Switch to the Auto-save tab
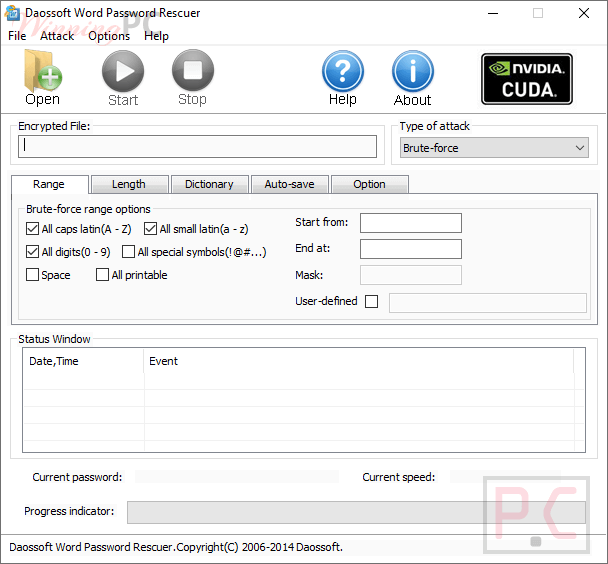This screenshot has width=608, height=564. click(290, 184)
